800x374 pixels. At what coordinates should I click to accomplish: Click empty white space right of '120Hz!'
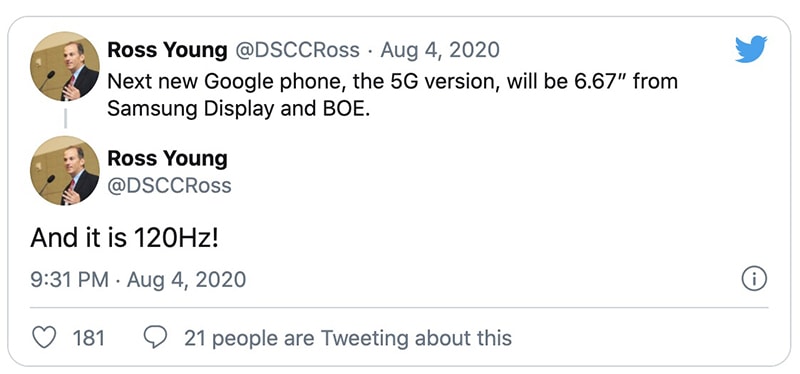pyautogui.click(x=485, y=238)
